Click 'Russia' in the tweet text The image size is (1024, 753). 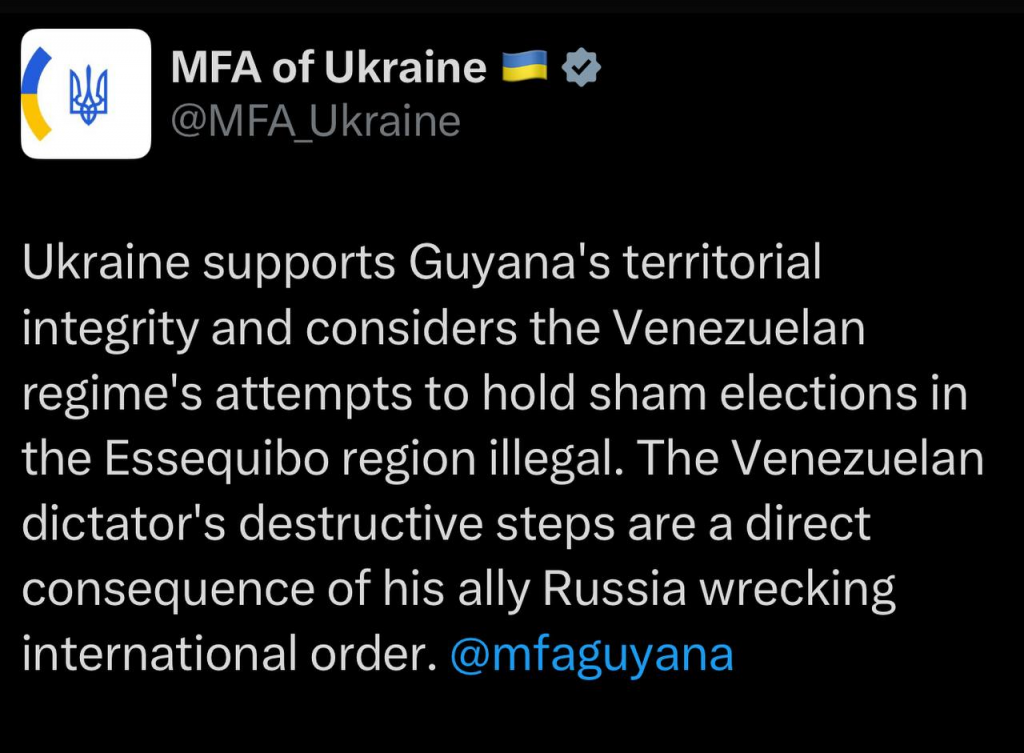(x=615, y=589)
